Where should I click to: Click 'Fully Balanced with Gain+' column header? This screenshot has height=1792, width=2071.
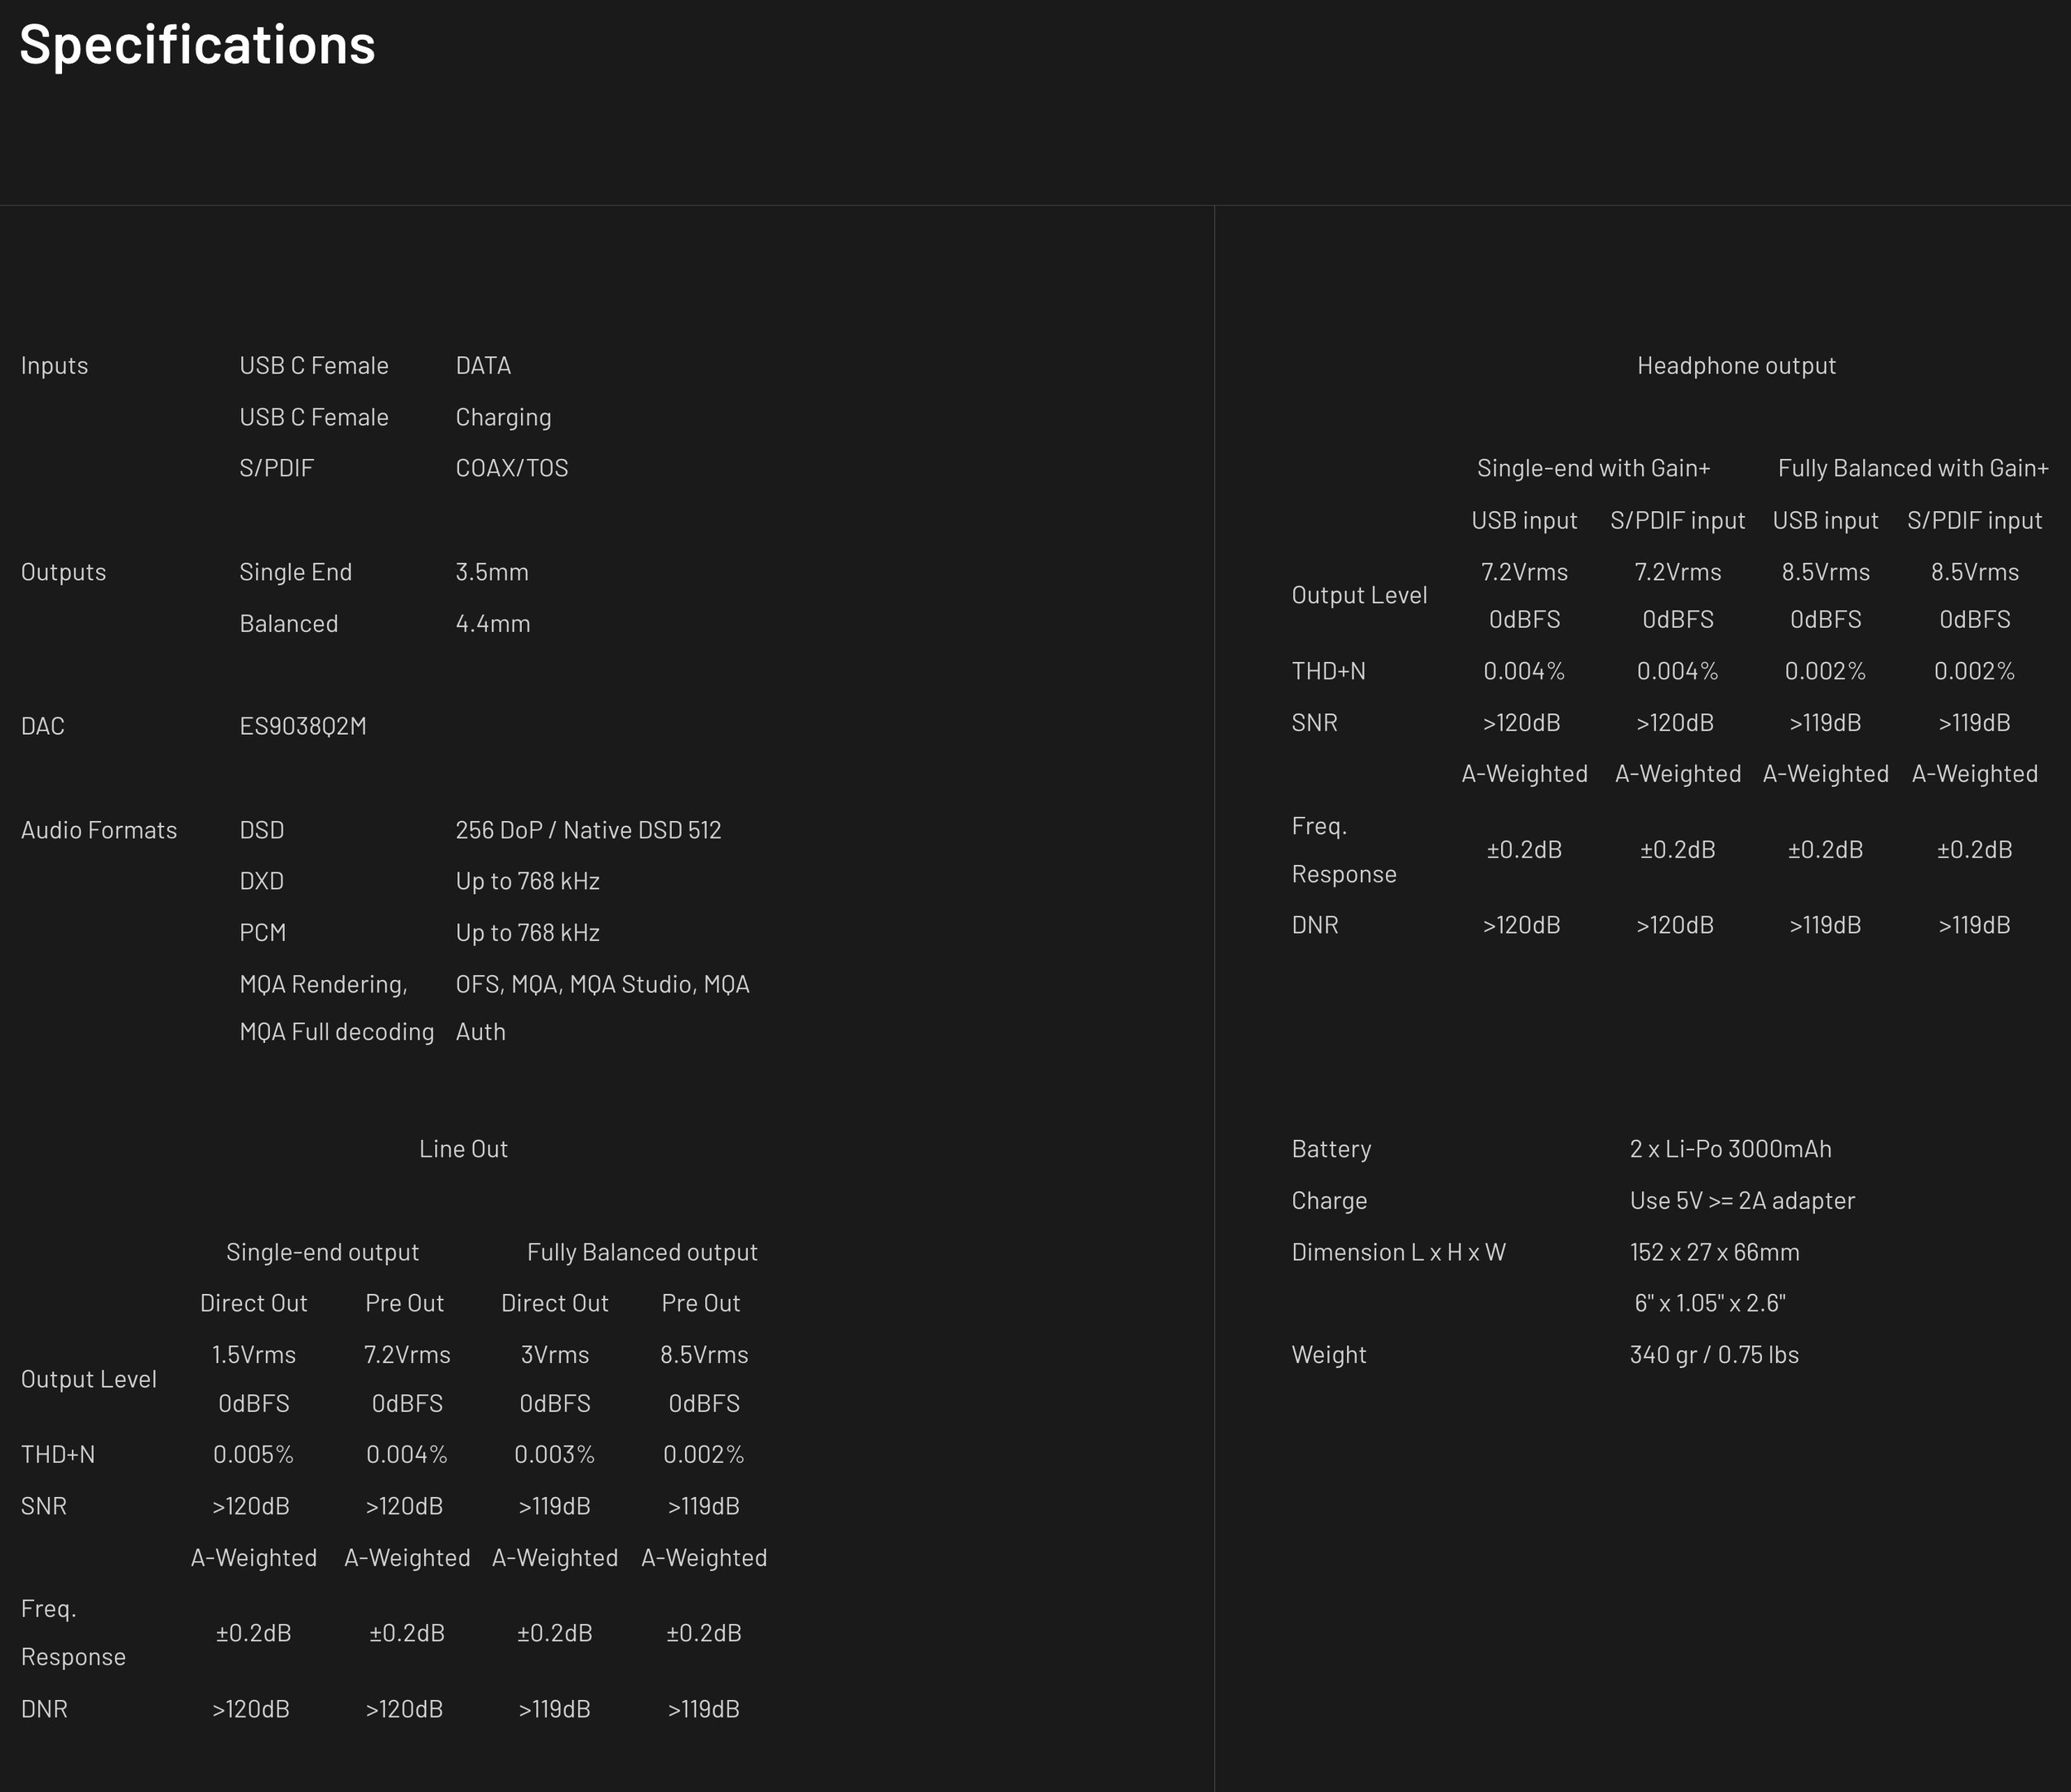1912,468
